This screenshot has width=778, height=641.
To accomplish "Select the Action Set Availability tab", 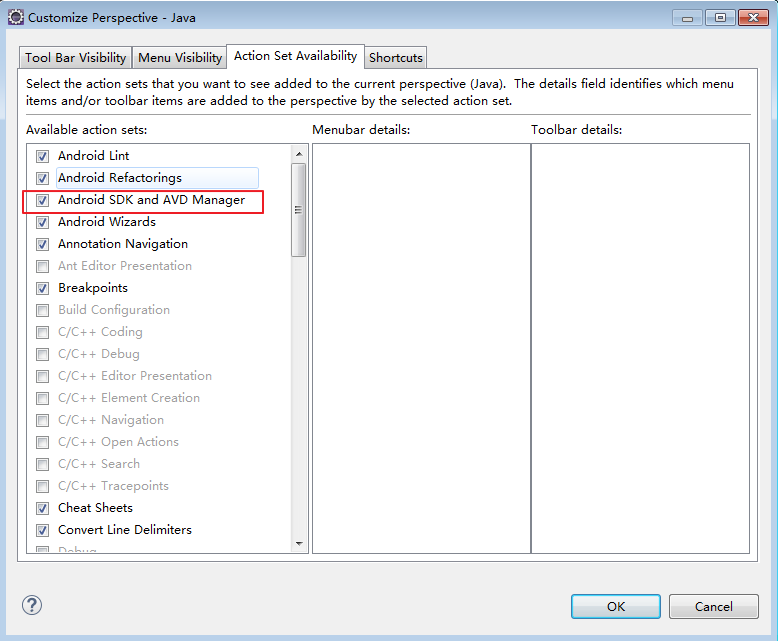I will tap(296, 56).
